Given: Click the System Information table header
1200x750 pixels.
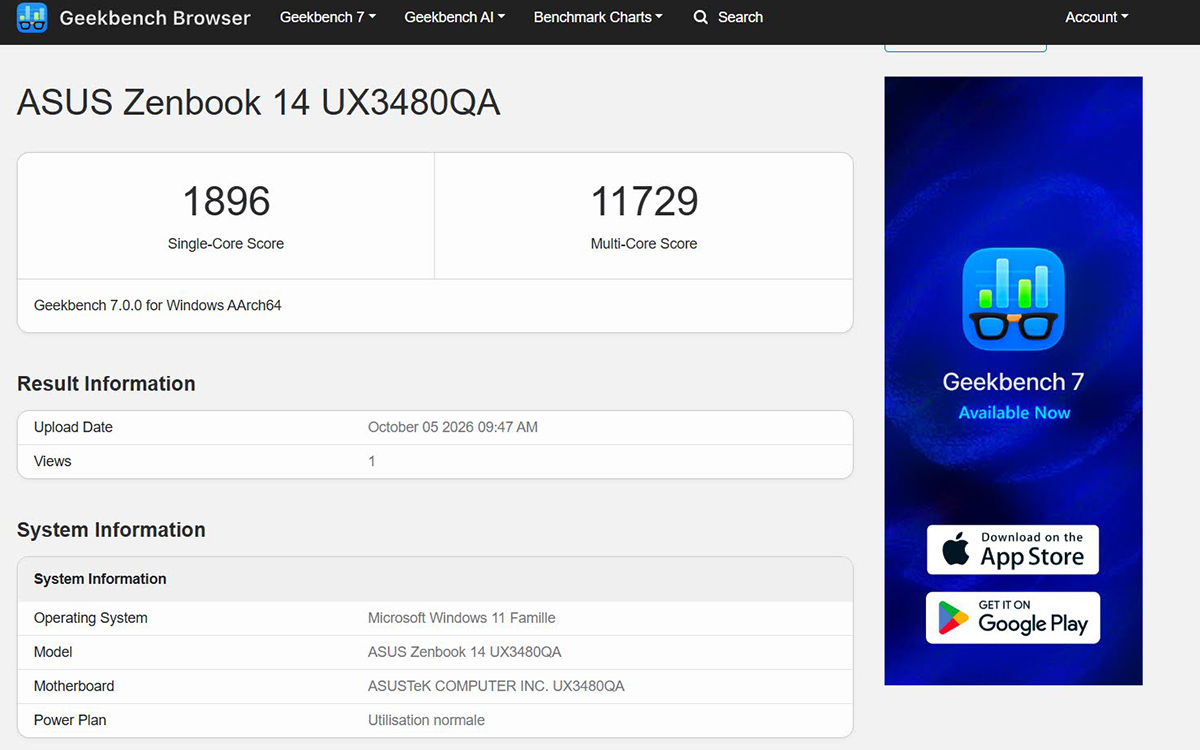Looking at the screenshot, I should pos(100,579).
